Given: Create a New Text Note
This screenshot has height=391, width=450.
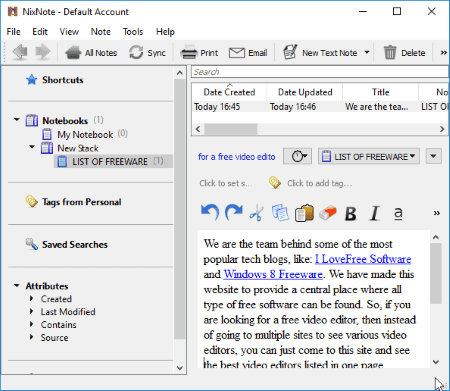Looking at the screenshot, I should click(x=321, y=53).
